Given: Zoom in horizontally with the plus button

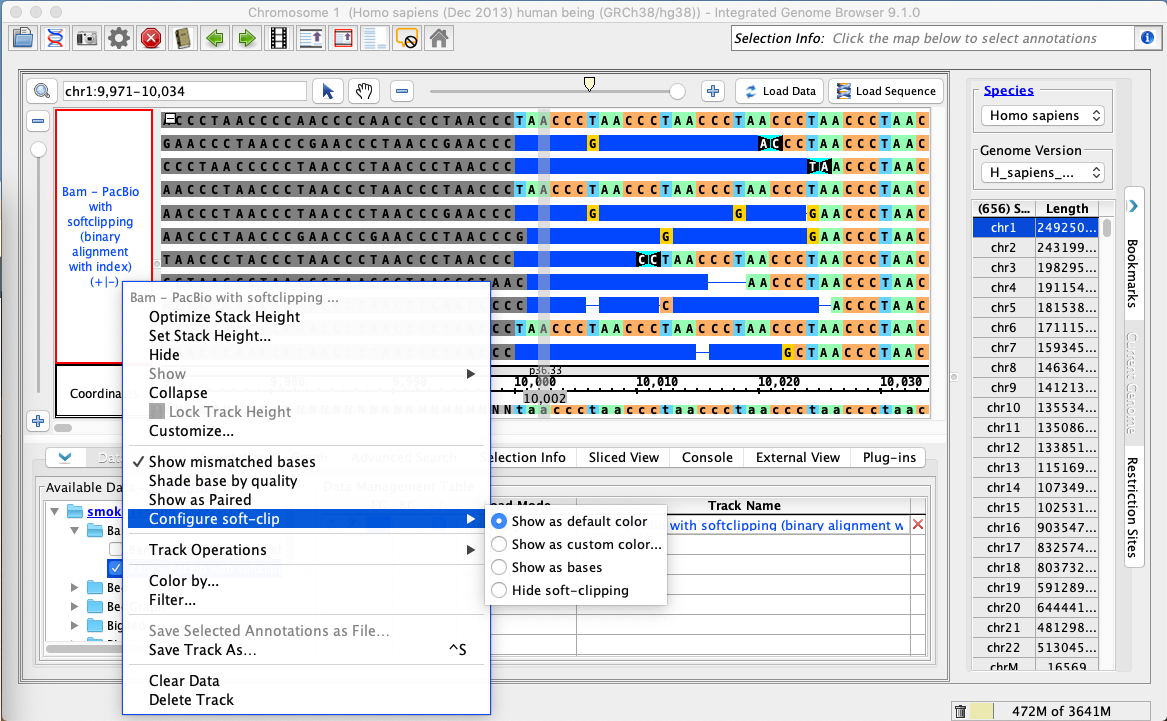Looking at the screenshot, I should [x=713, y=91].
